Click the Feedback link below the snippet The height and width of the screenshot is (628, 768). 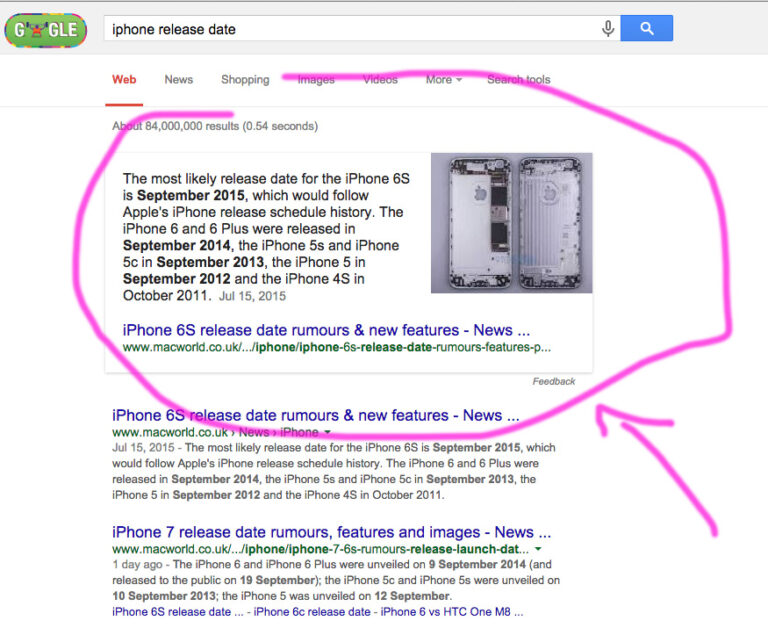coord(553,382)
